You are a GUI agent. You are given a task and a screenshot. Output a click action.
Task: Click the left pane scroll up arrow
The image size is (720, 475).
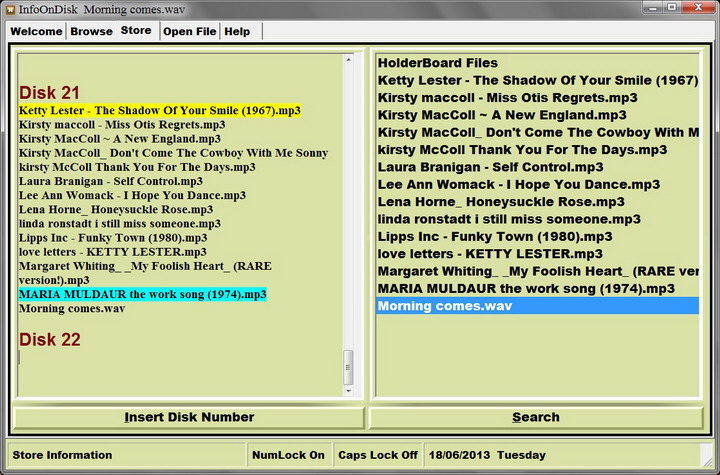(x=349, y=60)
